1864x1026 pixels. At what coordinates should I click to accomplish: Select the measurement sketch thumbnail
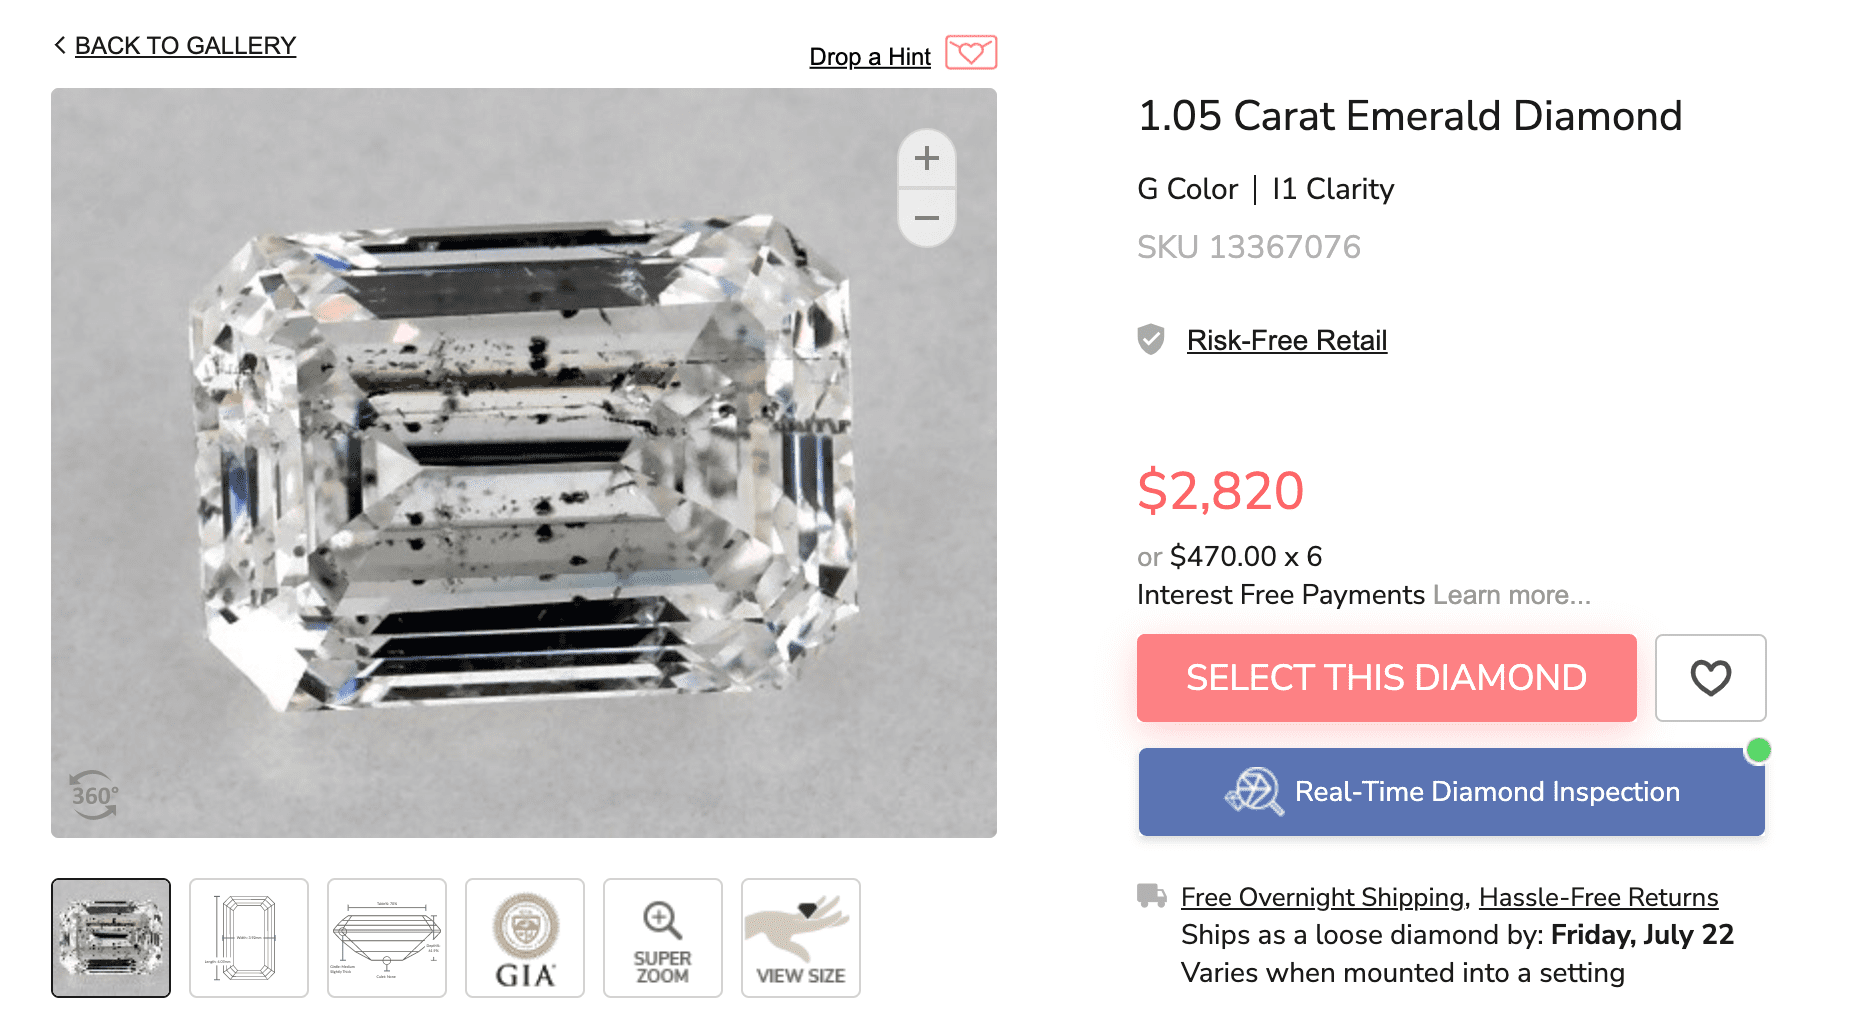[x=249, y=937]
